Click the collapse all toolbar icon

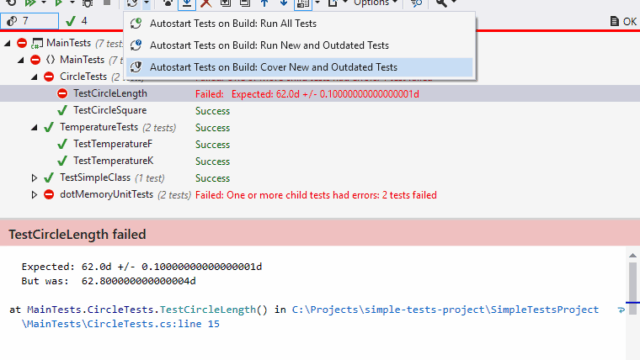point(244,3)
